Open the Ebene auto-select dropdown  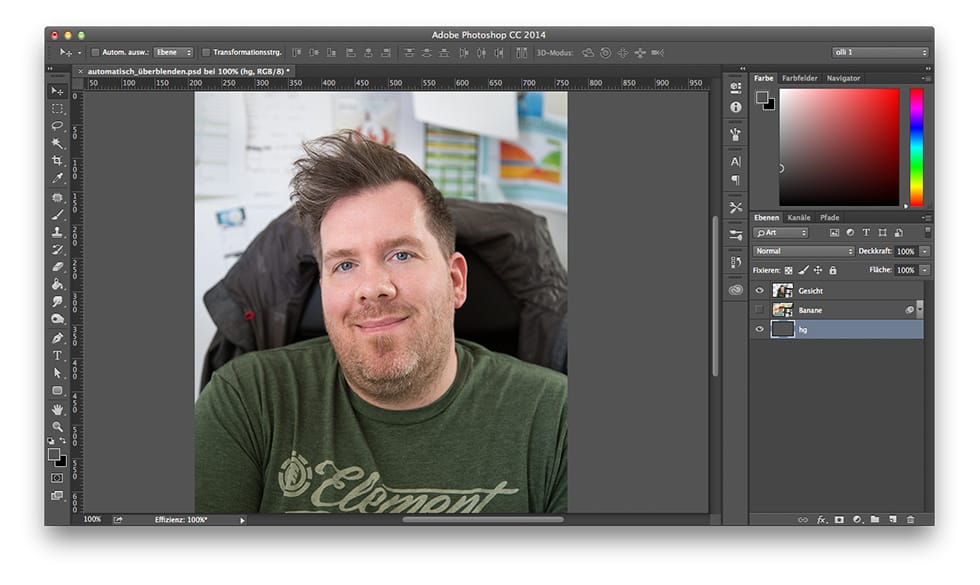pyautogui.click(x=174, y=52)
